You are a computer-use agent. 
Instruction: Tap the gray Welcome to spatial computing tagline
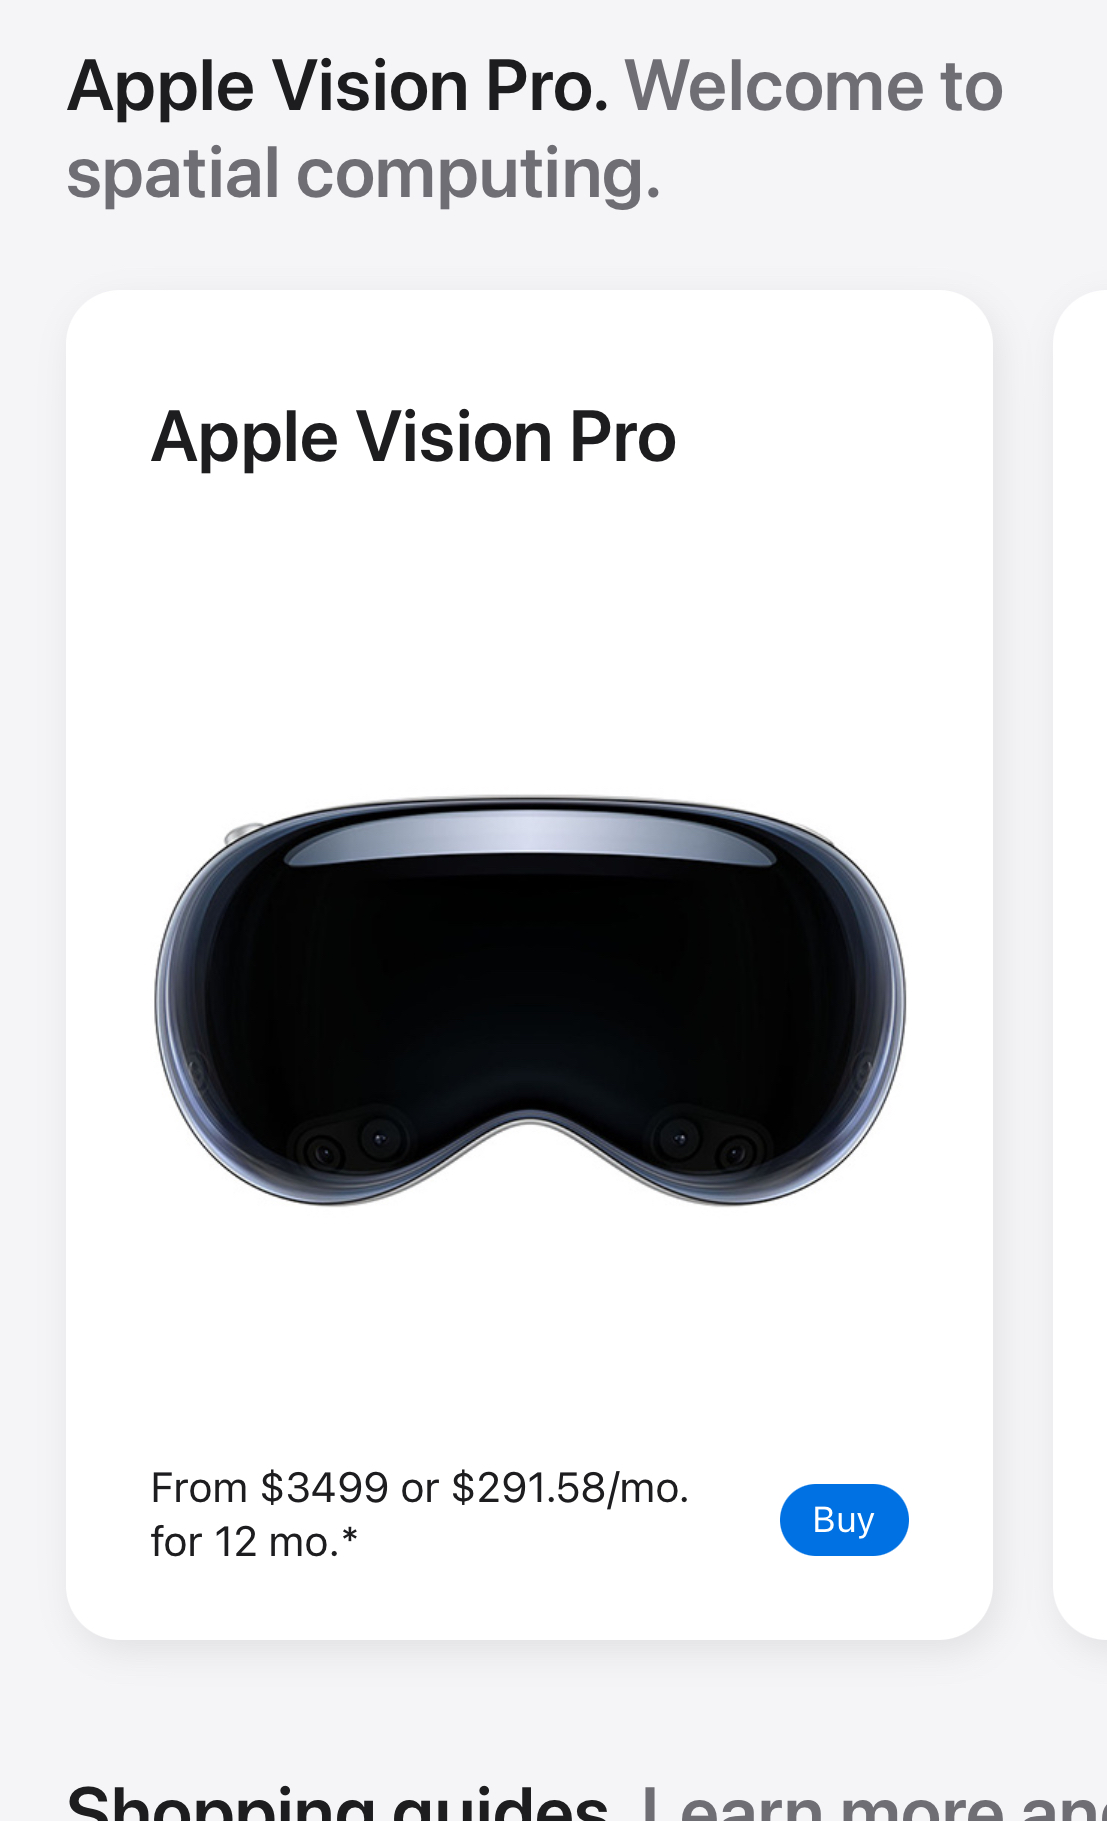click(535, 130)
